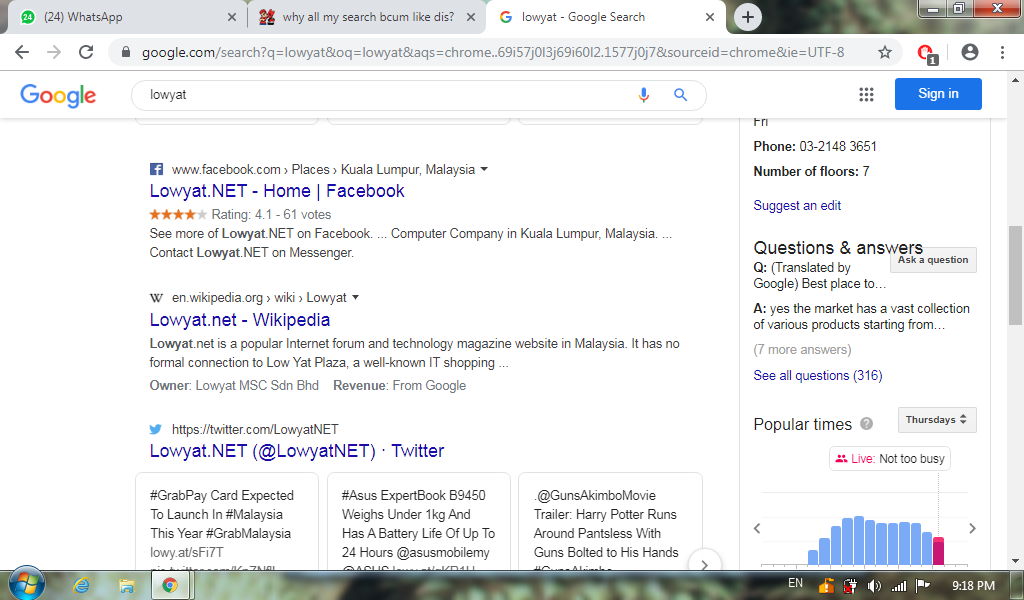This screenshot has height=600, width=1024.
Task: Start voice search with the microphone icon
Action: tap(643, 95)
